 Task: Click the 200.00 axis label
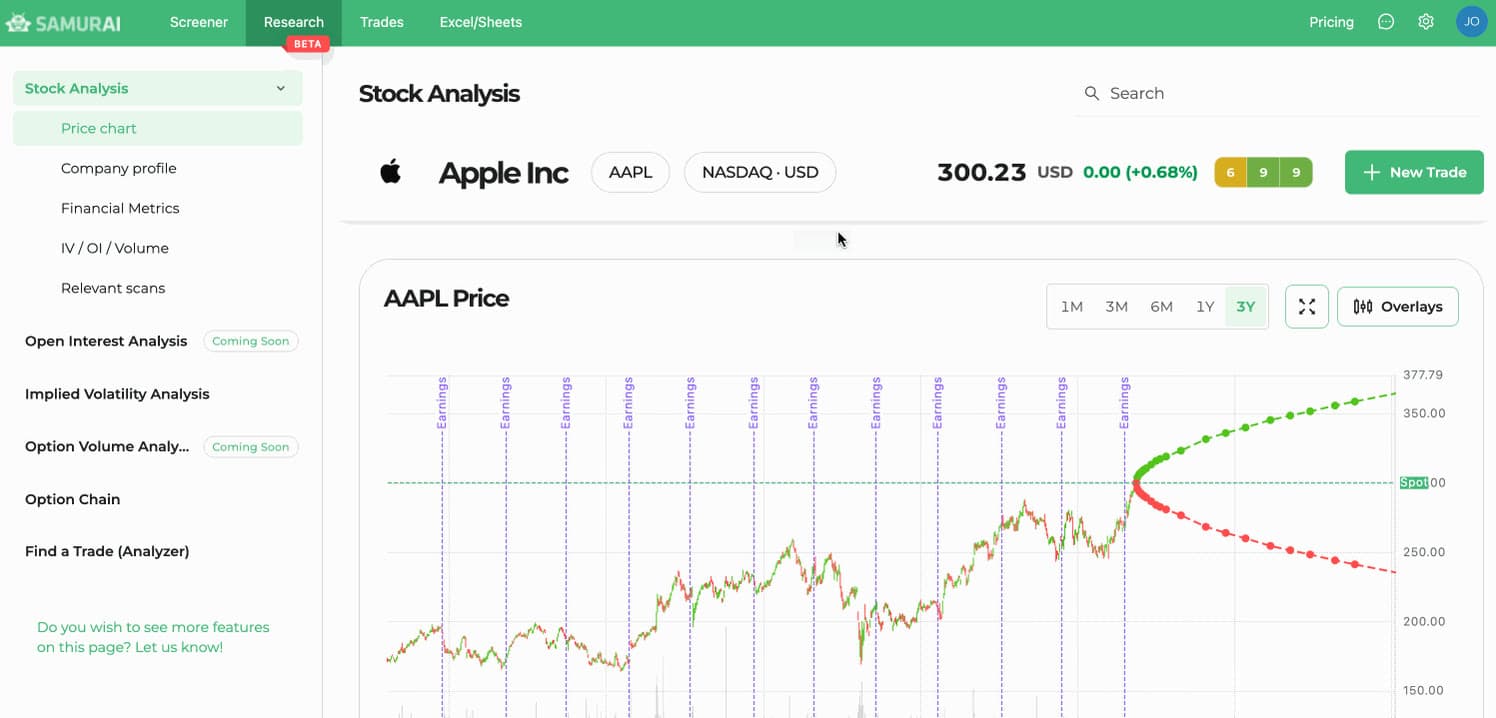(1425, 621)
